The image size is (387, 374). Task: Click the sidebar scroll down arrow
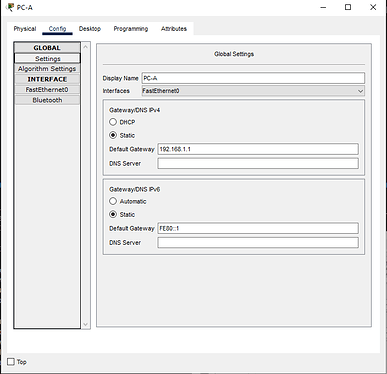86,324
